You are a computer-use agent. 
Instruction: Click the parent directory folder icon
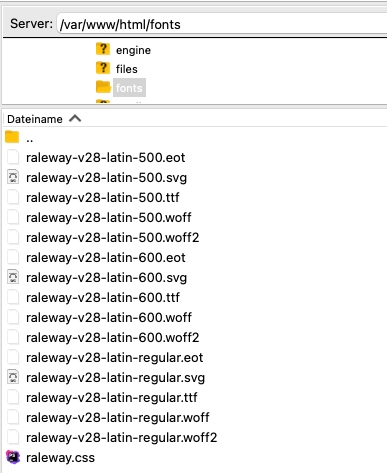point(12,137)
